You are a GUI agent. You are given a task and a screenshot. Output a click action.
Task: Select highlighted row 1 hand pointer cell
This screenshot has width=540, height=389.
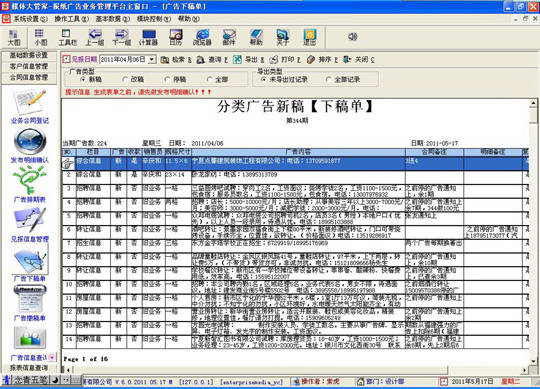coord(68,163)
